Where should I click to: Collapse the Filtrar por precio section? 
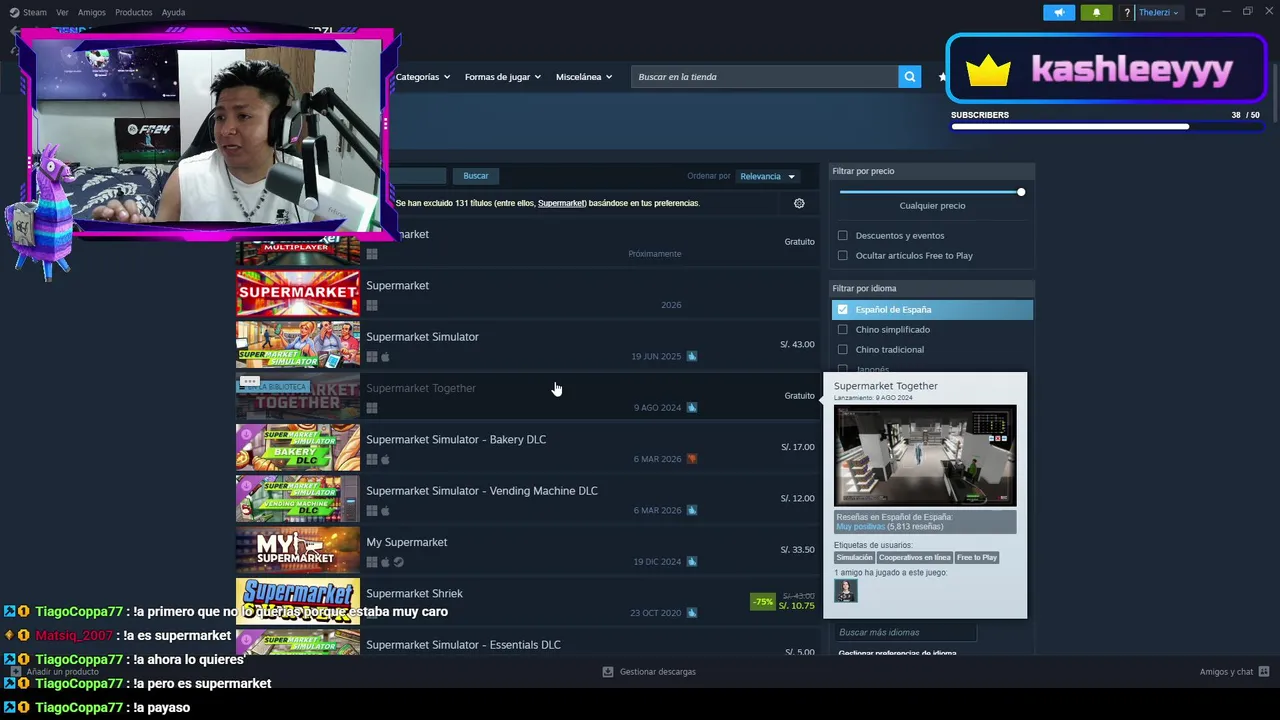click(932, 171)
